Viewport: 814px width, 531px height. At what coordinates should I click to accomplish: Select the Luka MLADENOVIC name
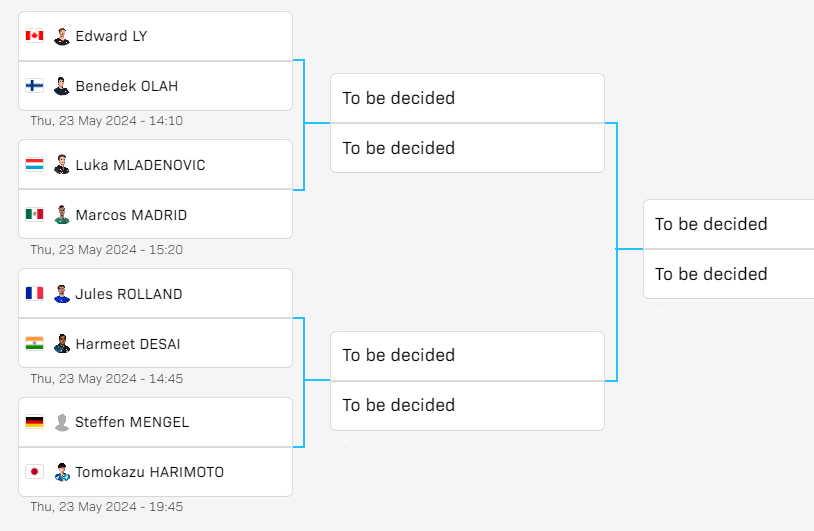click(141, 165)
